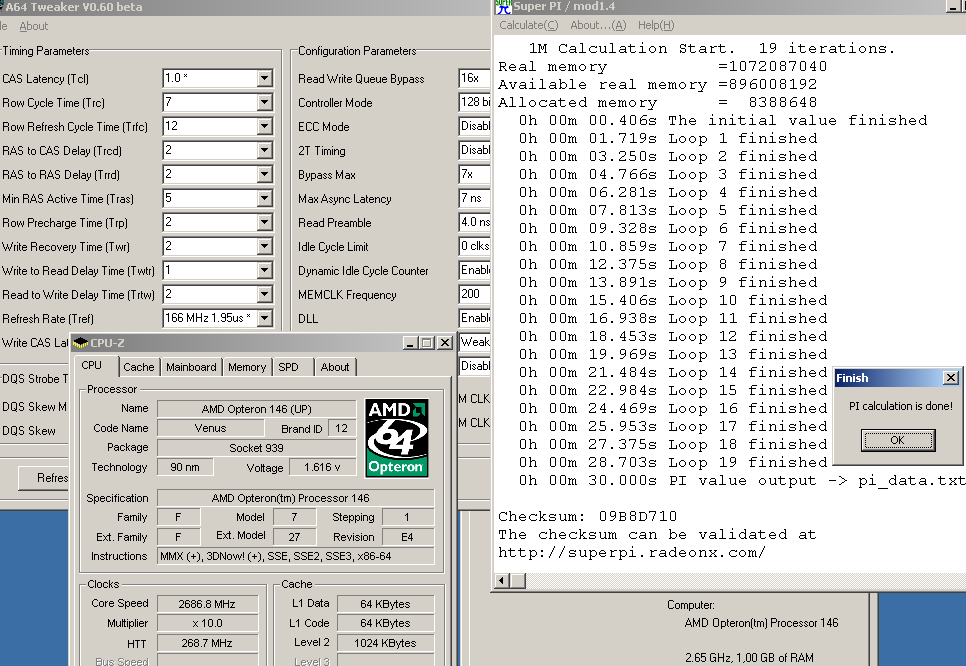This screenshot has height=666, width=966.
Task: Open the About menu in Super PI
Action: point(598,25)
